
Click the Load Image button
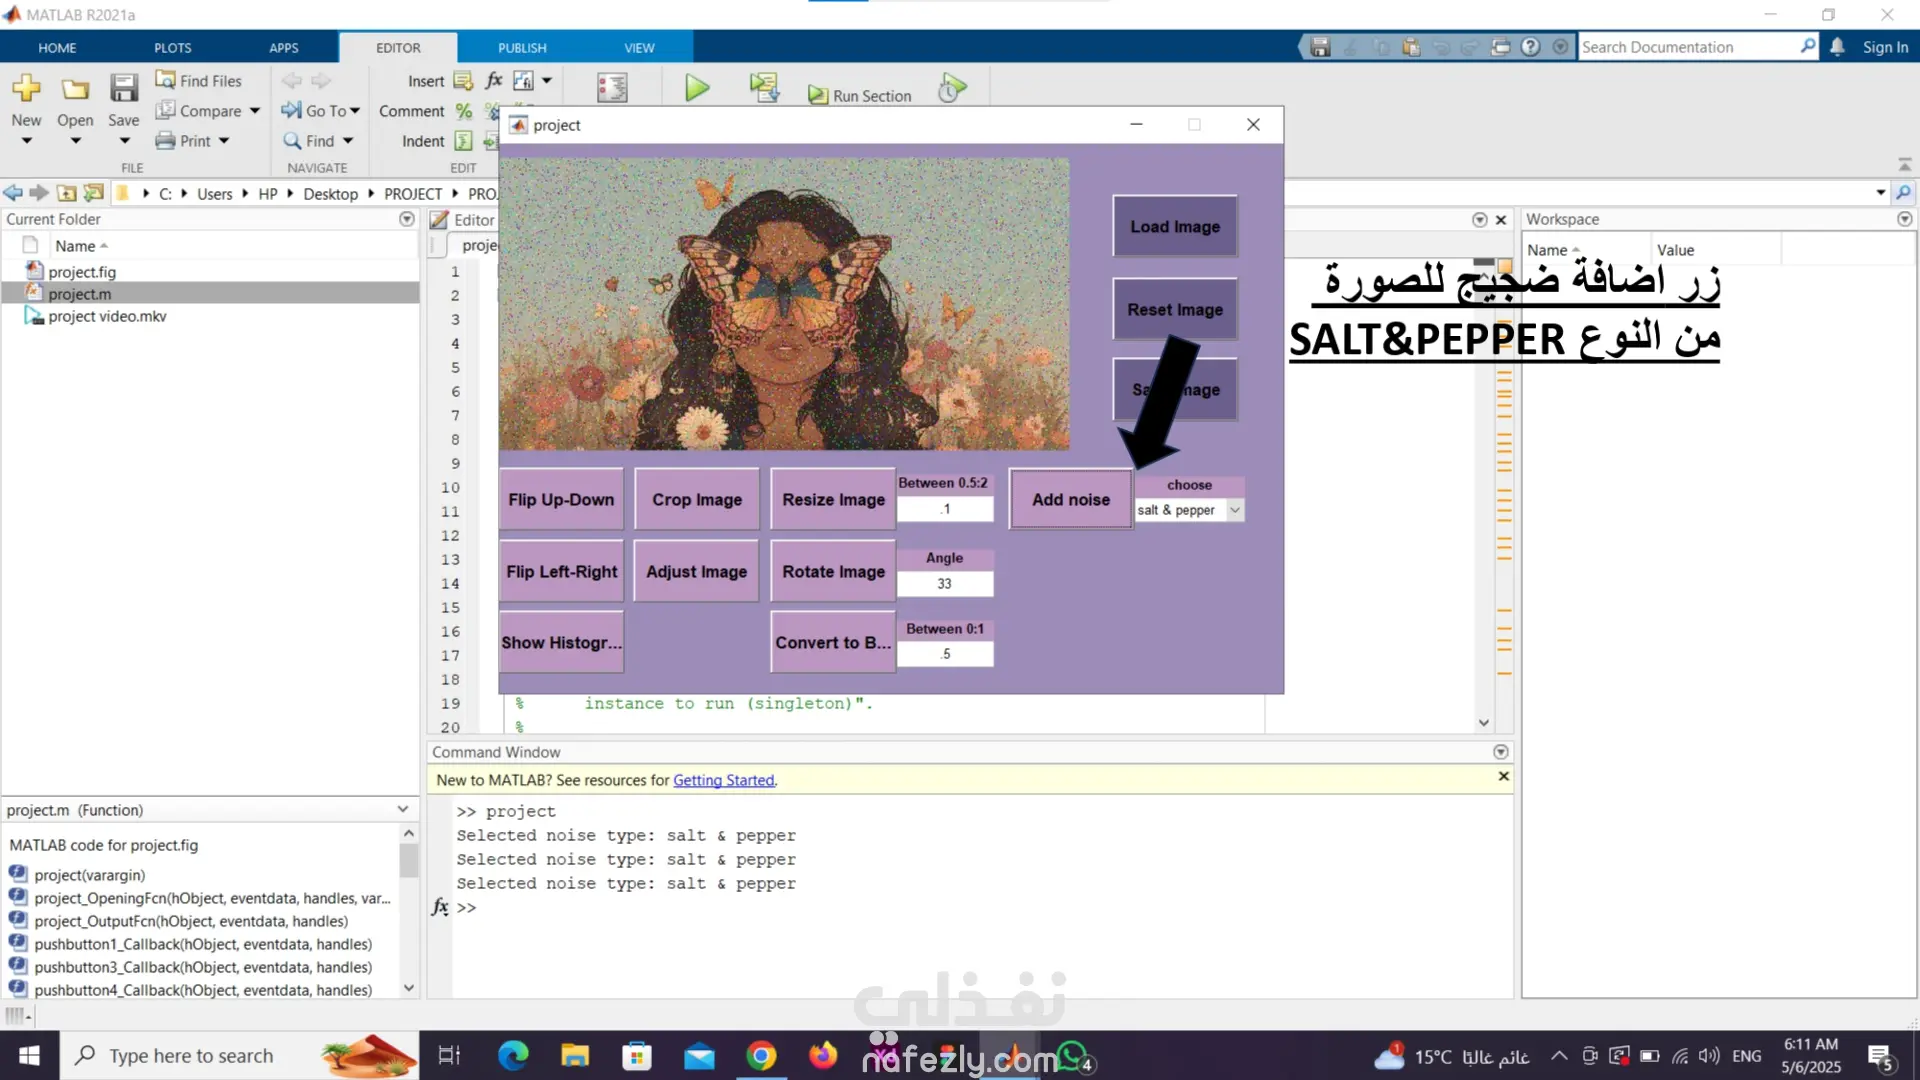1175,227
